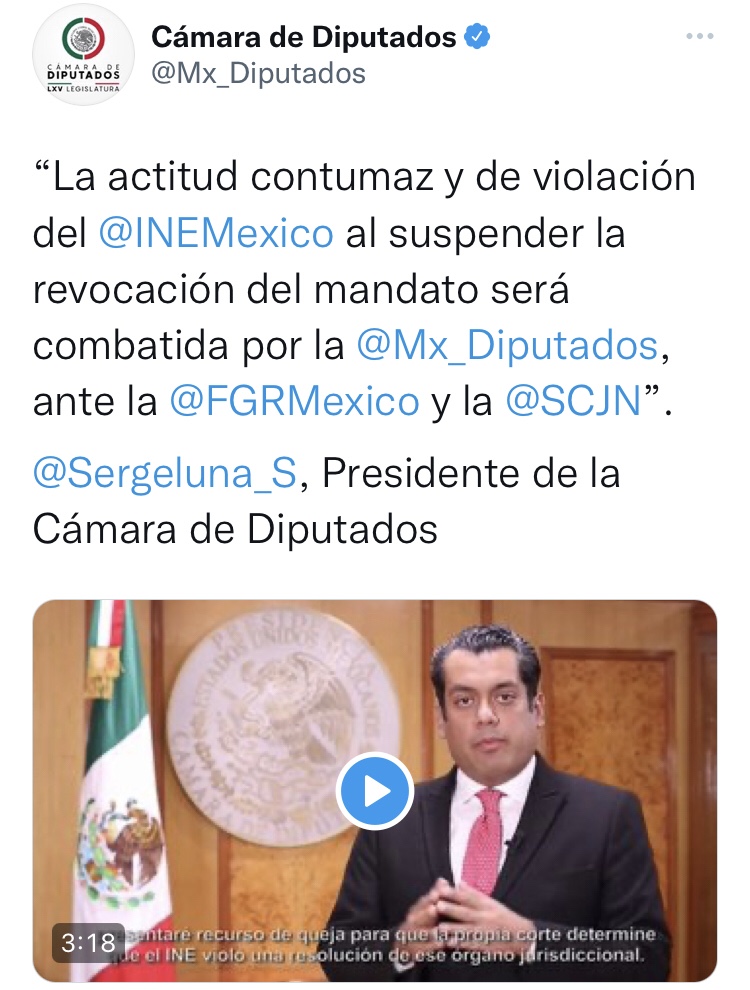
Task: Open the @Mx_Diputados mention in tweet text
Action: click(508, 345)
